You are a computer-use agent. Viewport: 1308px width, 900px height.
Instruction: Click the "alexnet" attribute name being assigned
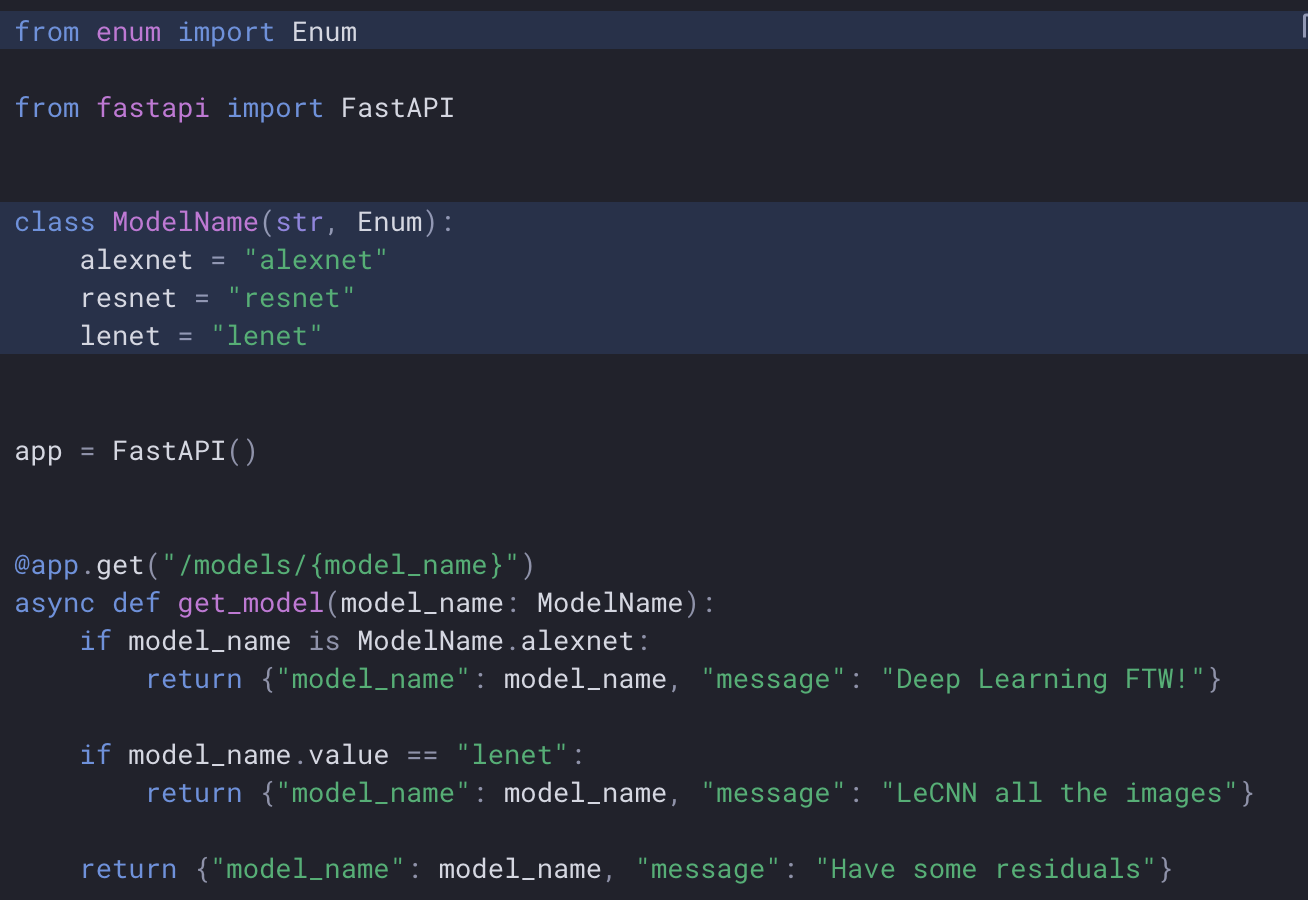136,260
